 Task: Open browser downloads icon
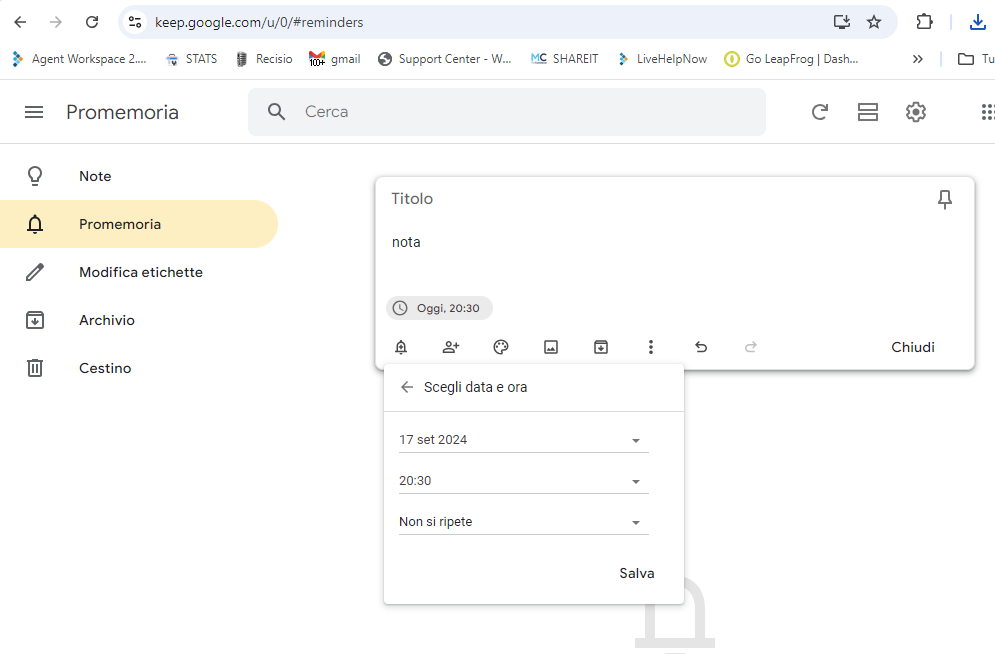click(x=977, y=22)
